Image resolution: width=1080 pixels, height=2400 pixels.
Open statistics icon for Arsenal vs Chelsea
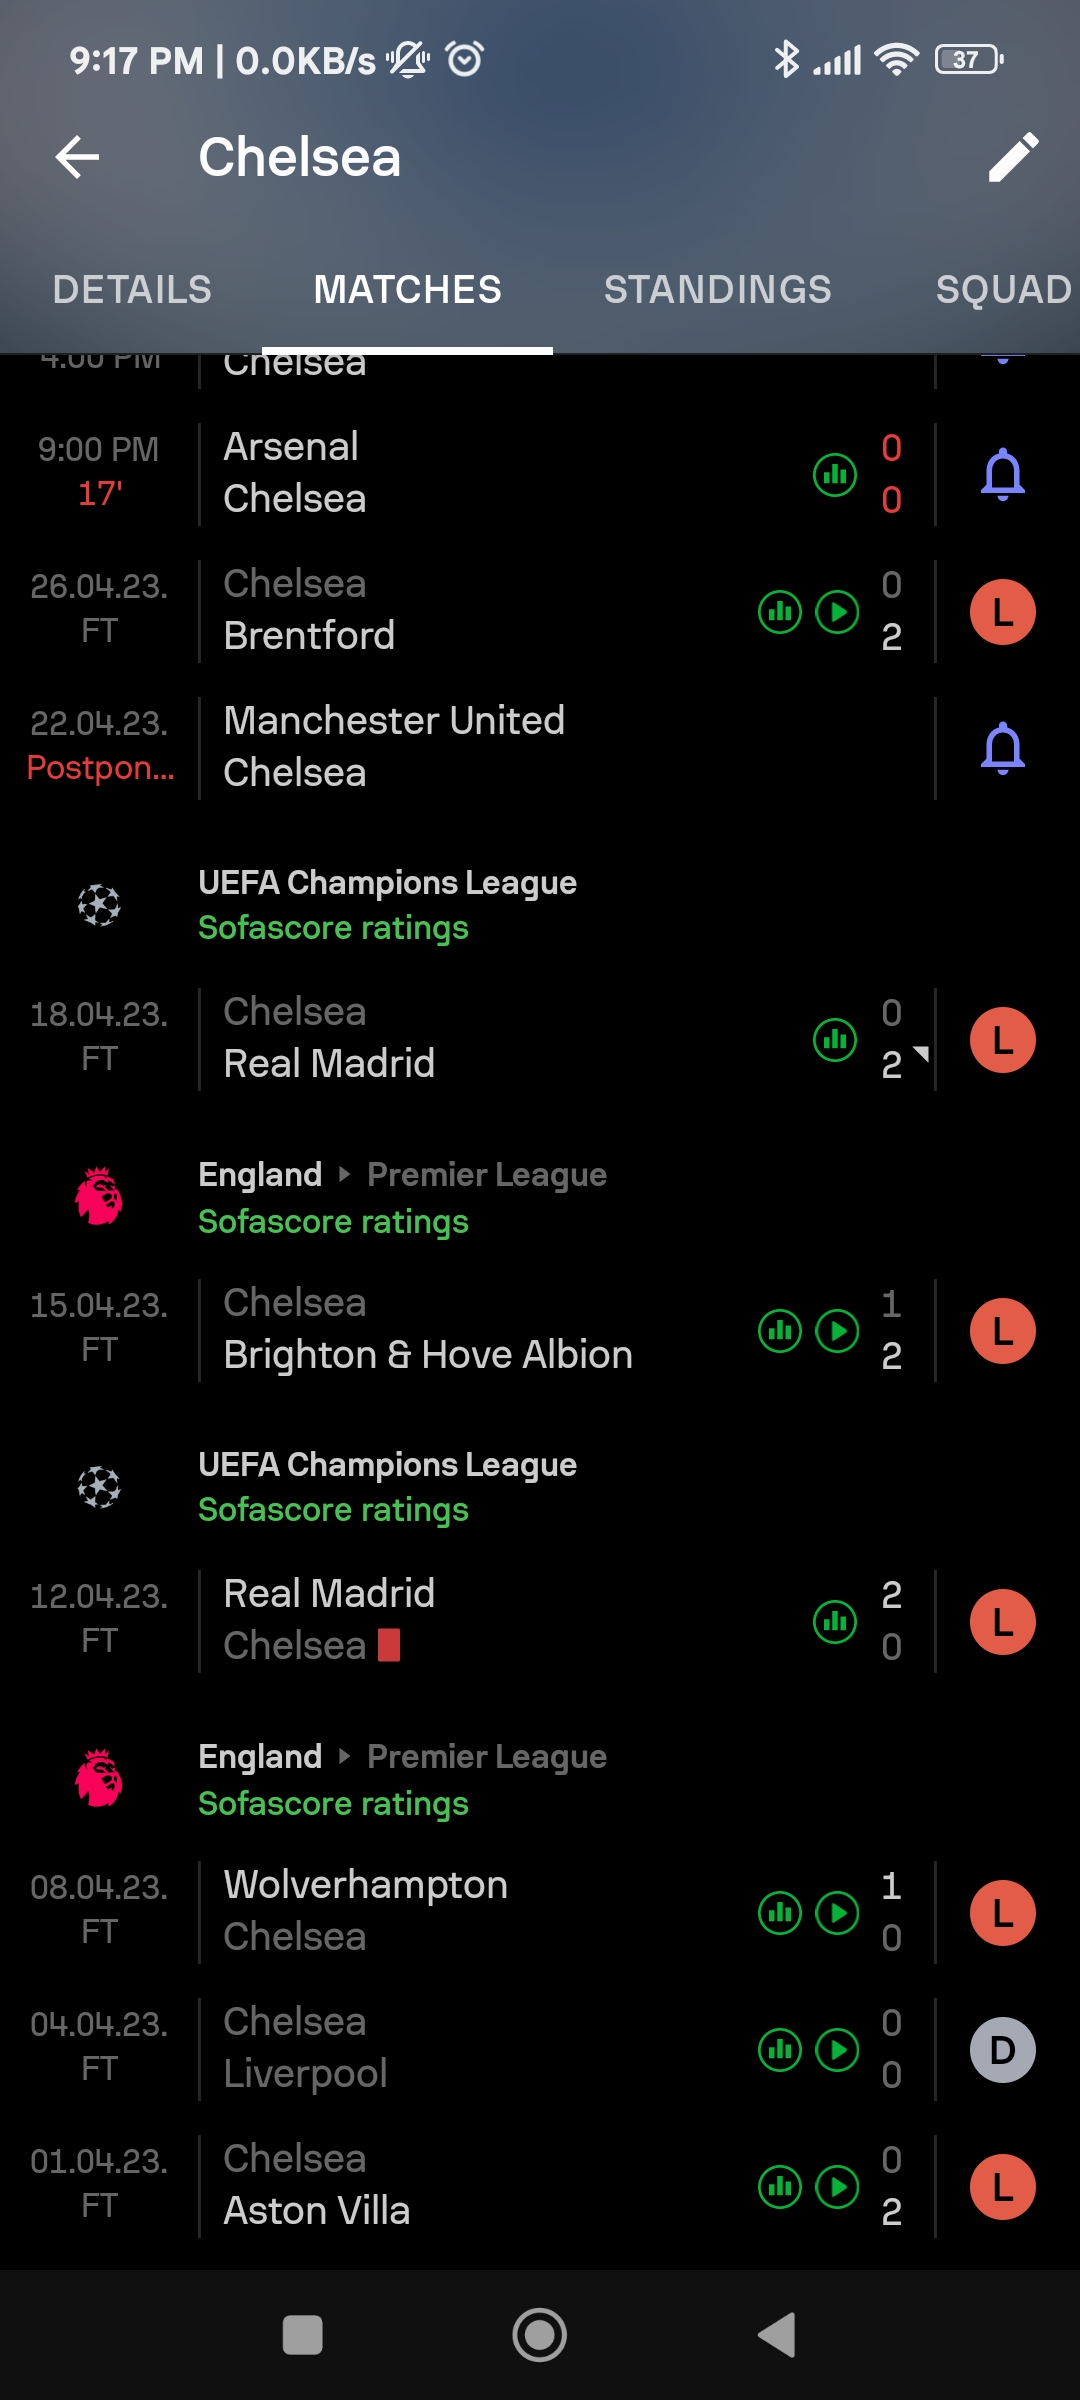[x=835, y=474]
